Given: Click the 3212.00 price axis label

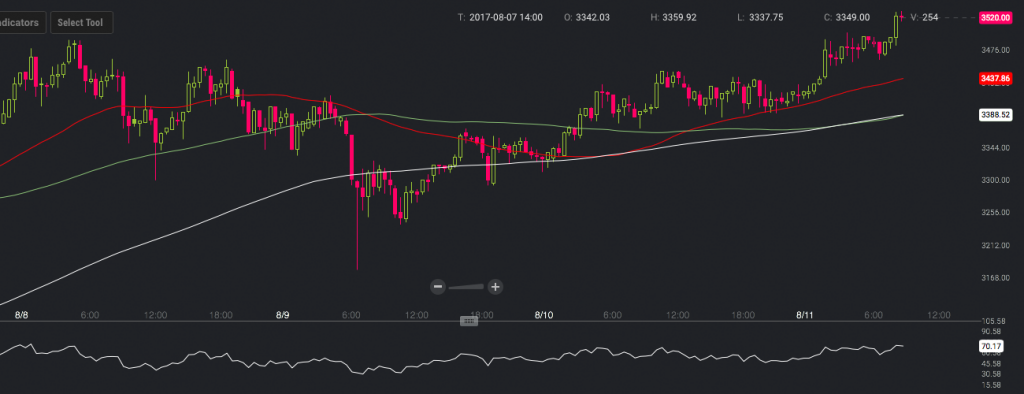Looking at the screenshot, I should (x=995, y=246).
